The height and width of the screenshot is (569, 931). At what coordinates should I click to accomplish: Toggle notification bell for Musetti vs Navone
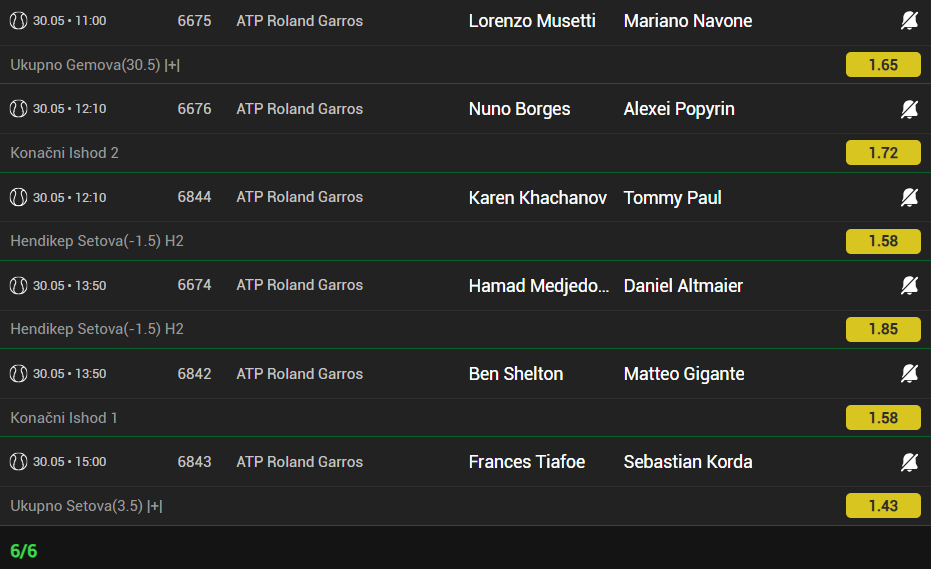pyautogui.click(x=909, y=21)
